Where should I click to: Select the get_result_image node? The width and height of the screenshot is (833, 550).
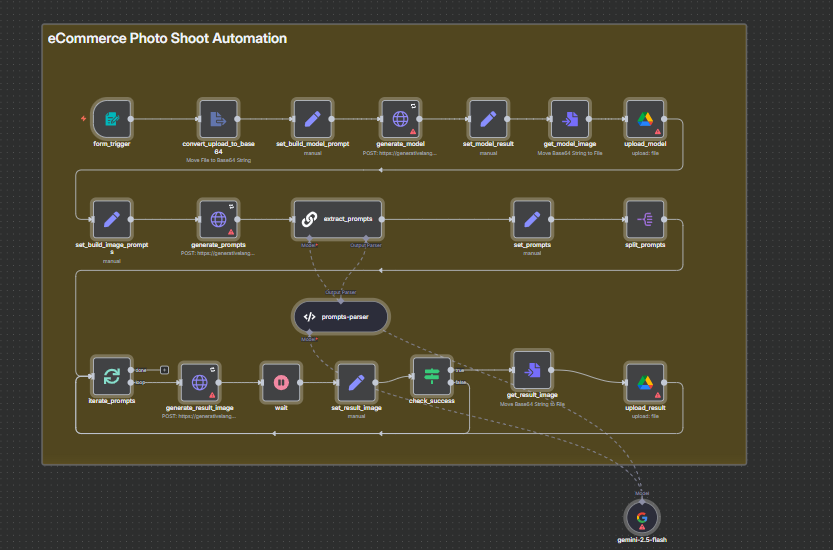[532, 370]
